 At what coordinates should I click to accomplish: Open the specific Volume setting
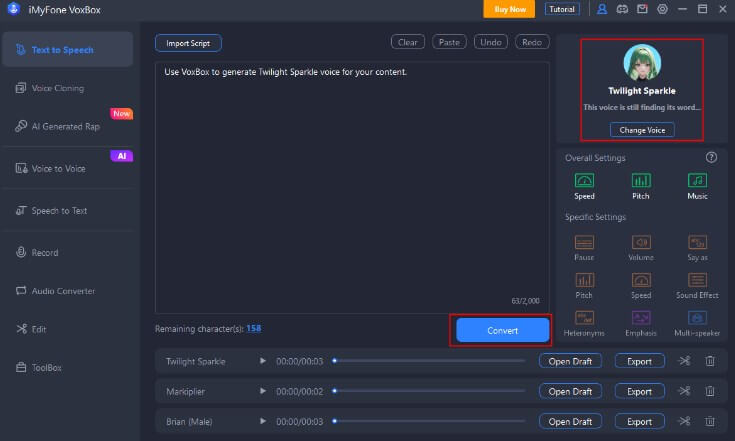(641, 248)
